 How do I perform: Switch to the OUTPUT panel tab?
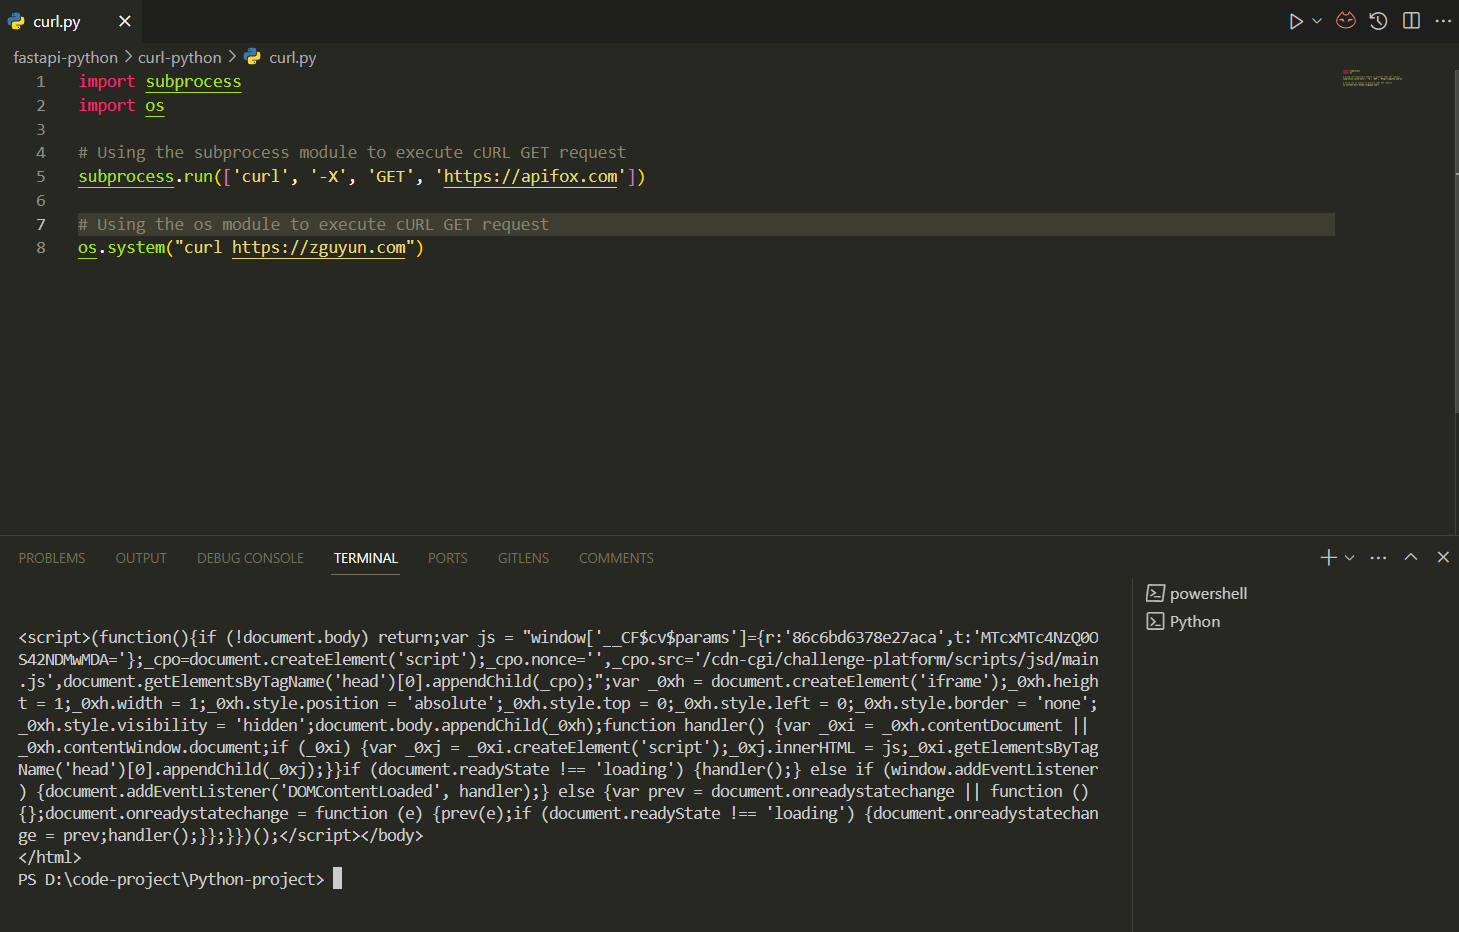141,558
